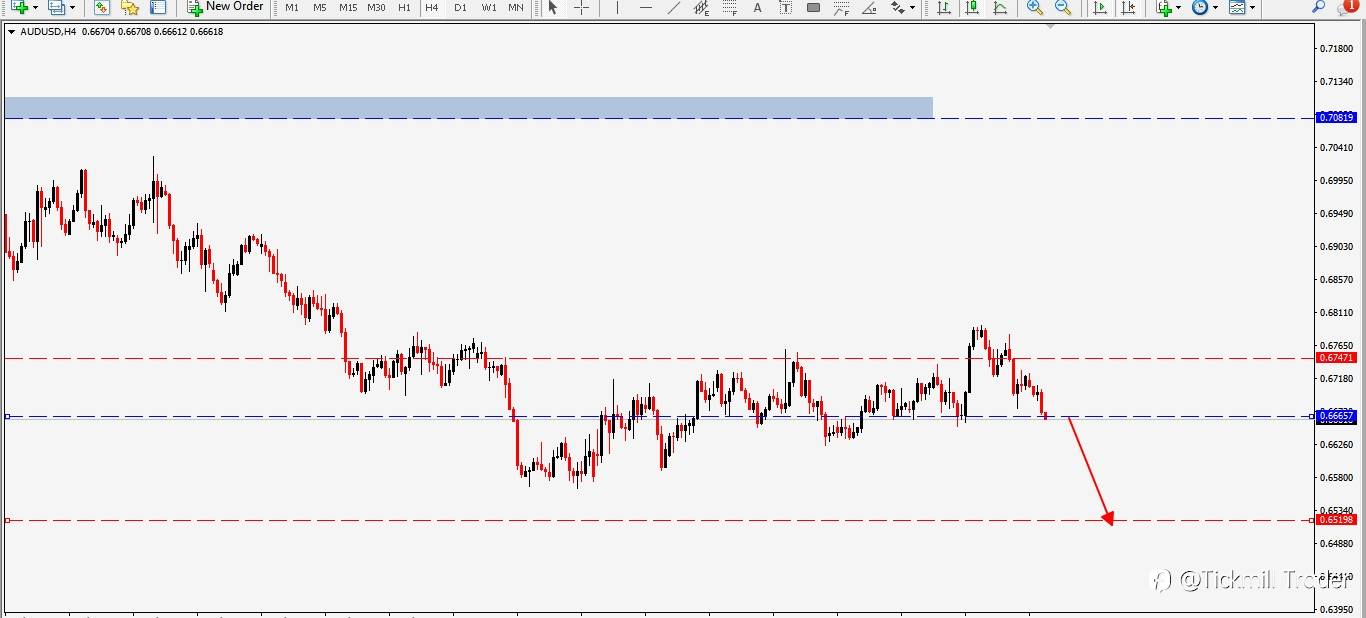This screenshot has height=618, width=1366.
Task: Select the Text "A" tool
Action: (757, 7)
